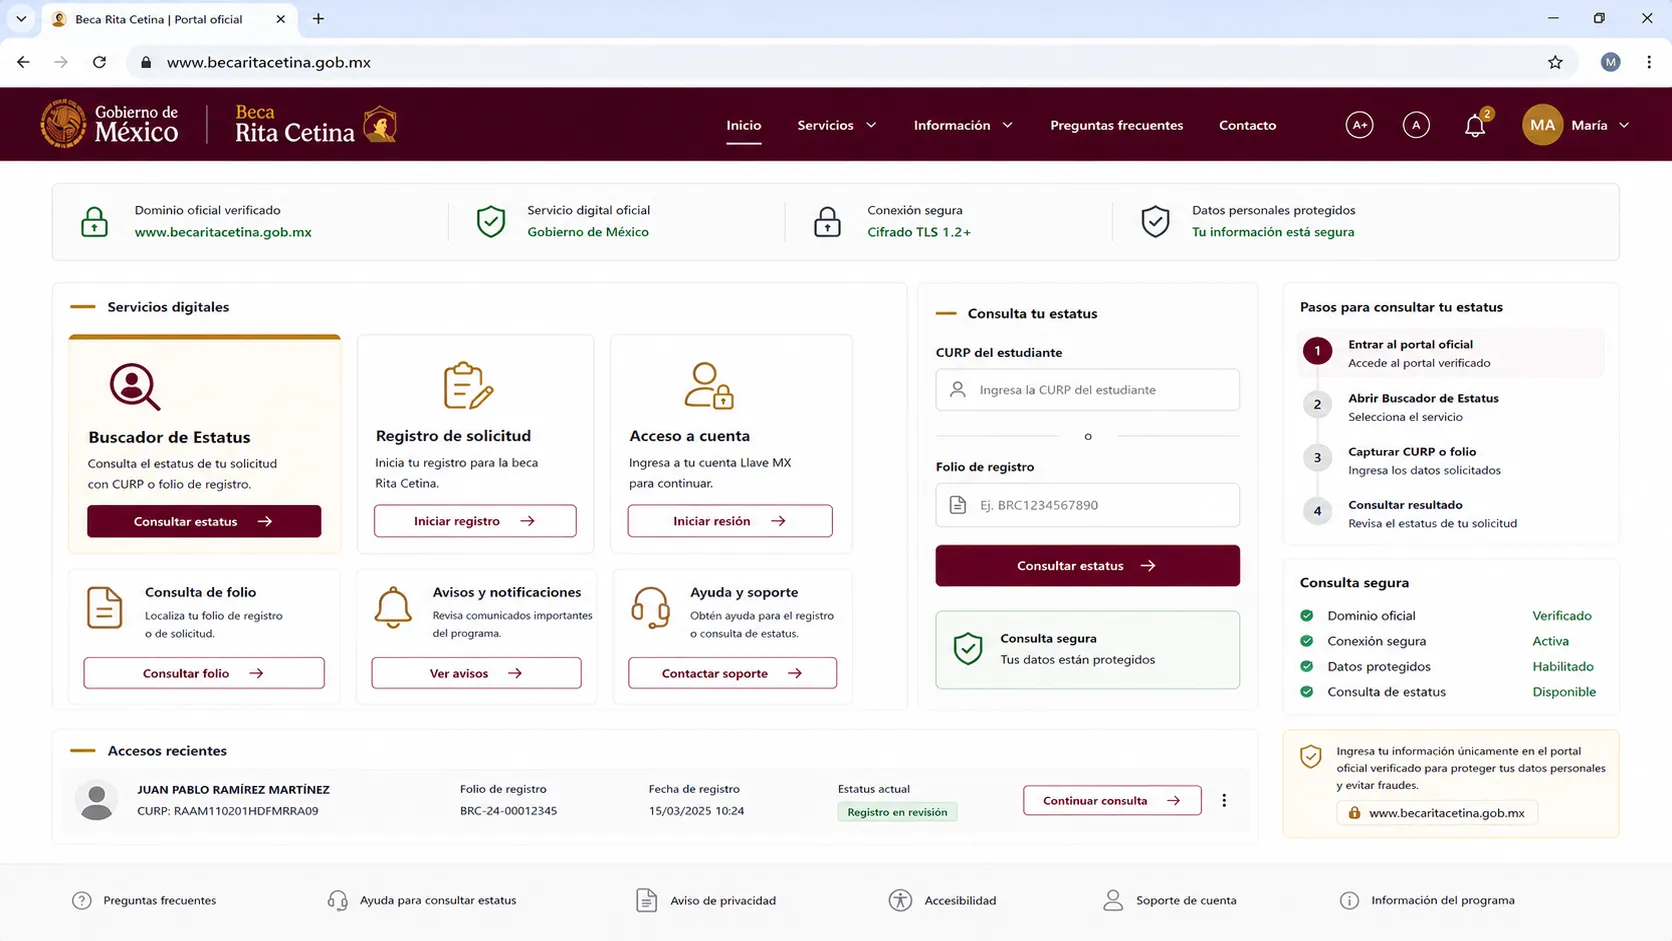1672x941 pixels.
Task: Click the CURP RAAM110201HDFMRRA09 text
Action: [x=228, y=811]
